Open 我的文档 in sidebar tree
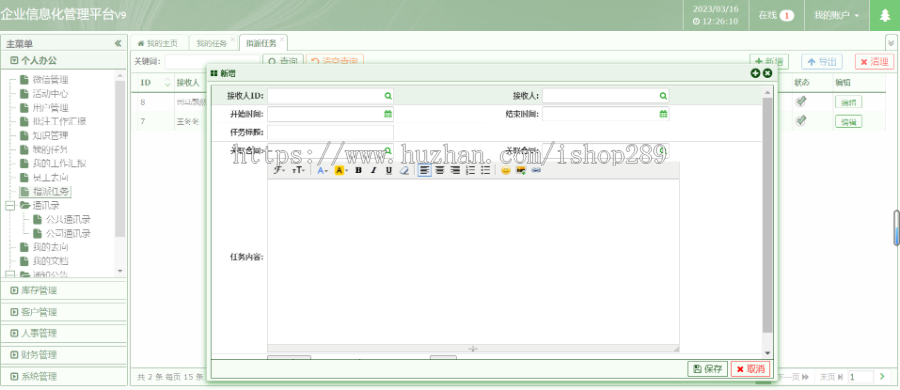 [51, 261]
